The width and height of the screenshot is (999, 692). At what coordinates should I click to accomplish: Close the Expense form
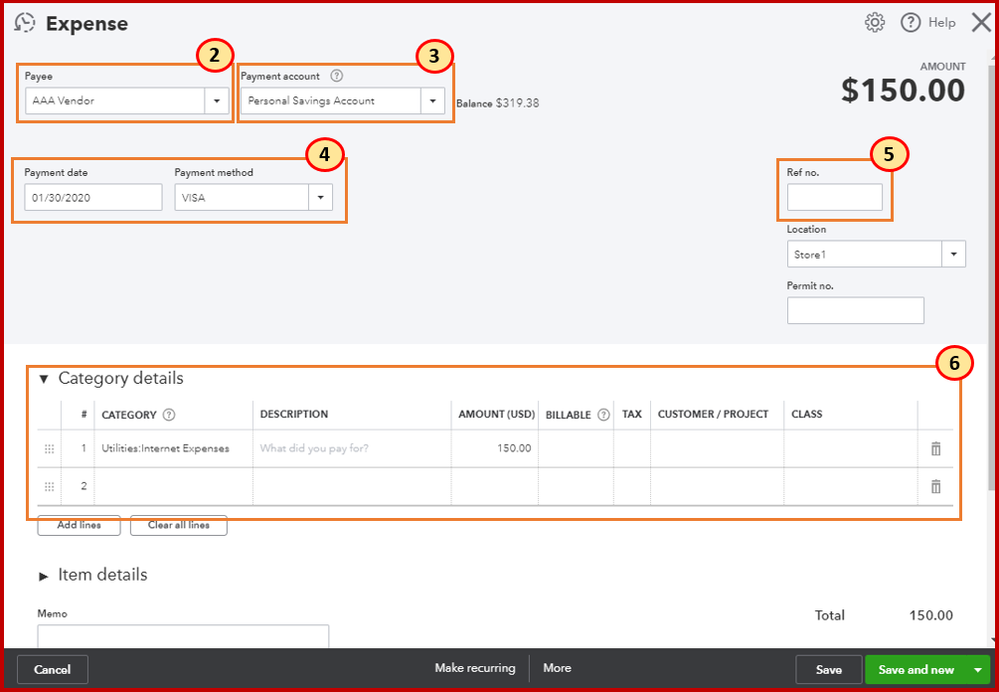pyautogui.click(x=982, y=22)
